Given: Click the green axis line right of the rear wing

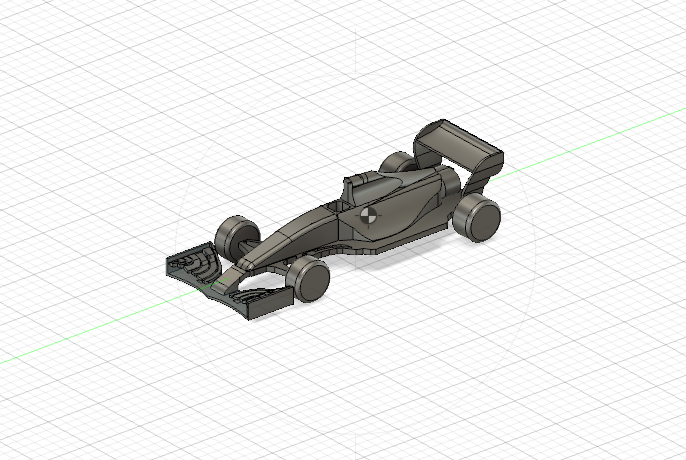Looking at the screenshot, I should point(586,144).
